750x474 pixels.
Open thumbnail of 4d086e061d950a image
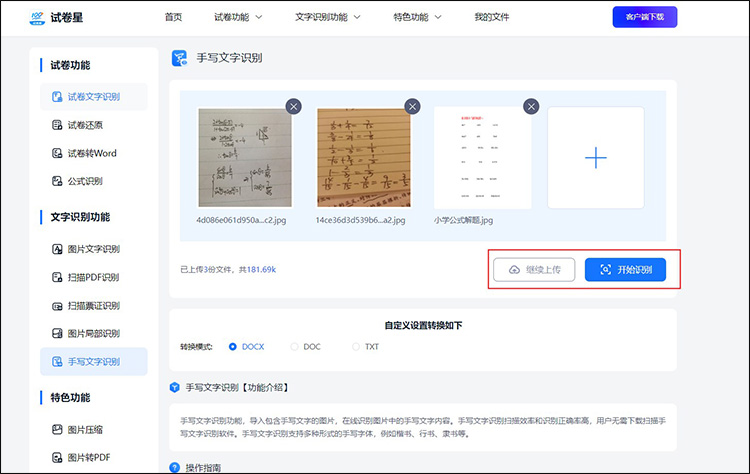245,158
